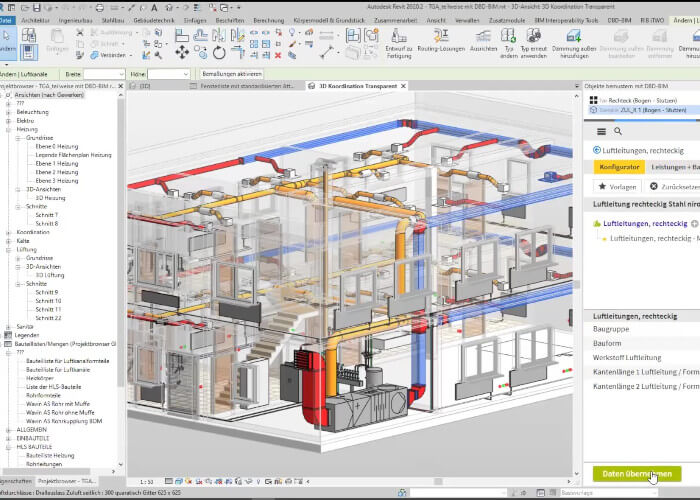Screen dimensions: 700x500
Task: Switch to the Konfigurator tab
Action: [619, 167]
